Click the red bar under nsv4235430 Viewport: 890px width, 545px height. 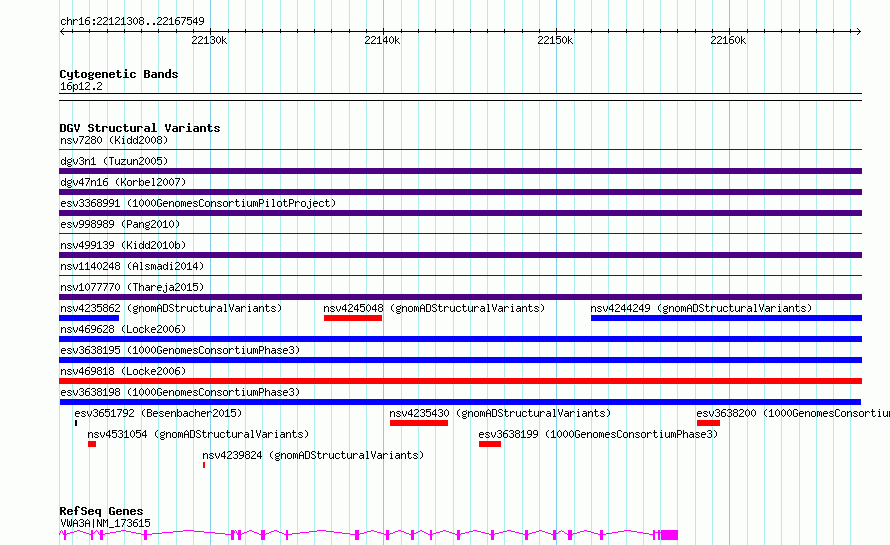coord(419,423)
